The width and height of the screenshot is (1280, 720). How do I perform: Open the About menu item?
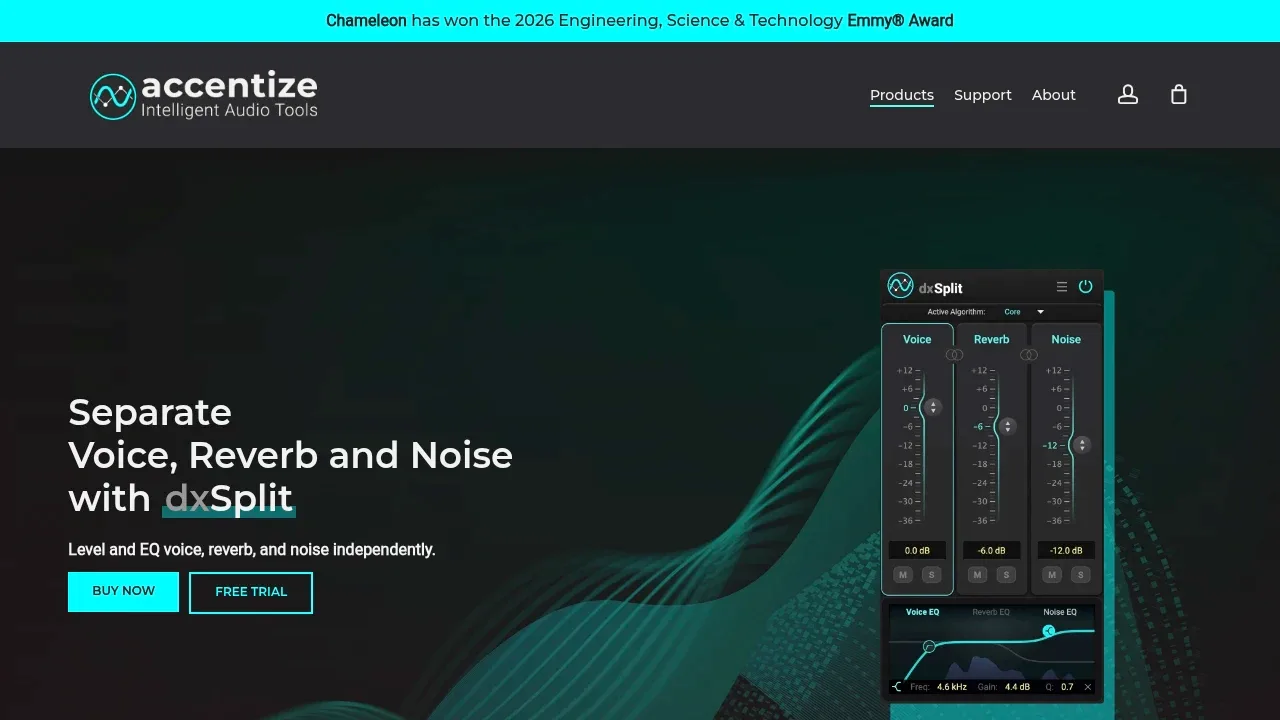pyautogui.click(x=1054, y=95)
